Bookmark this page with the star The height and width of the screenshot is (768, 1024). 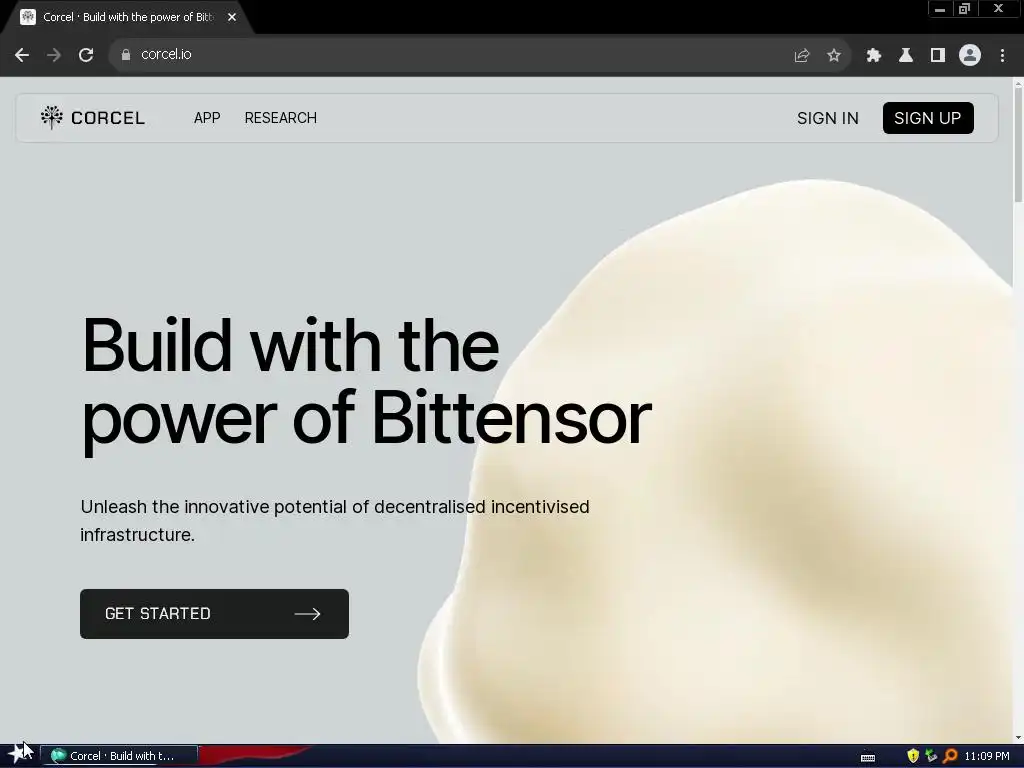tap(834, 56)
